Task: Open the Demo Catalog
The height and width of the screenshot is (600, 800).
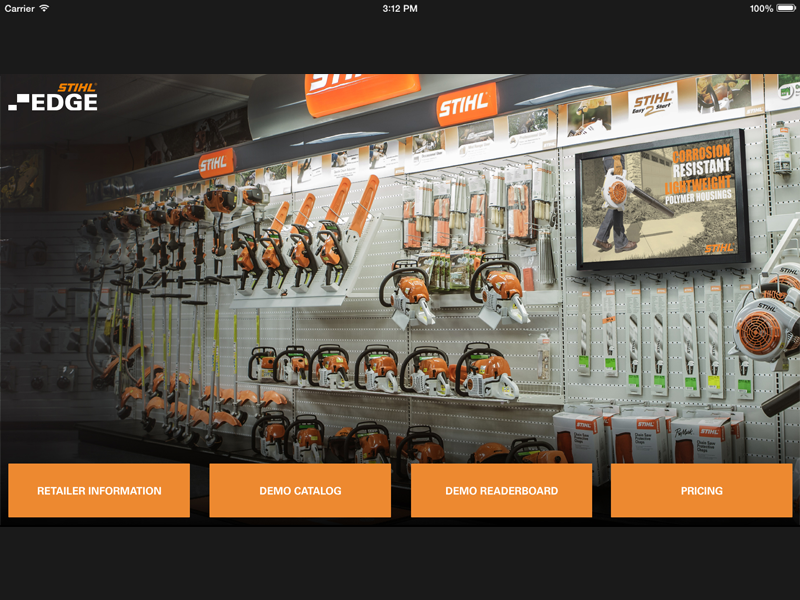Action: (x=300, y=490)
